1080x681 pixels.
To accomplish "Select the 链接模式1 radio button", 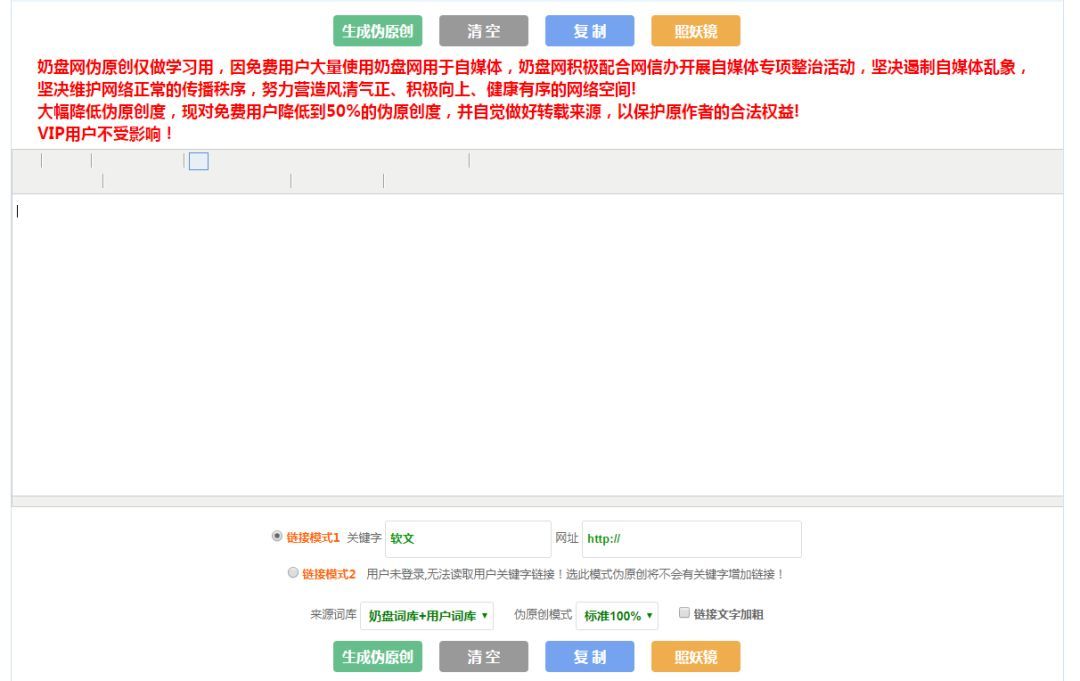I will pos(277,536).
